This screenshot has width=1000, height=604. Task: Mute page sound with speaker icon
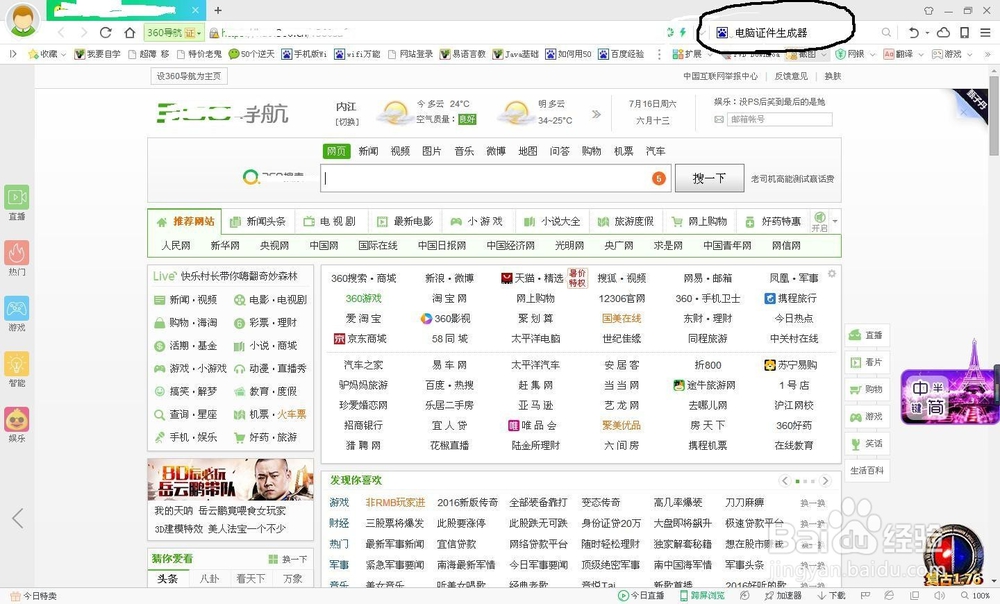[939, 596]
